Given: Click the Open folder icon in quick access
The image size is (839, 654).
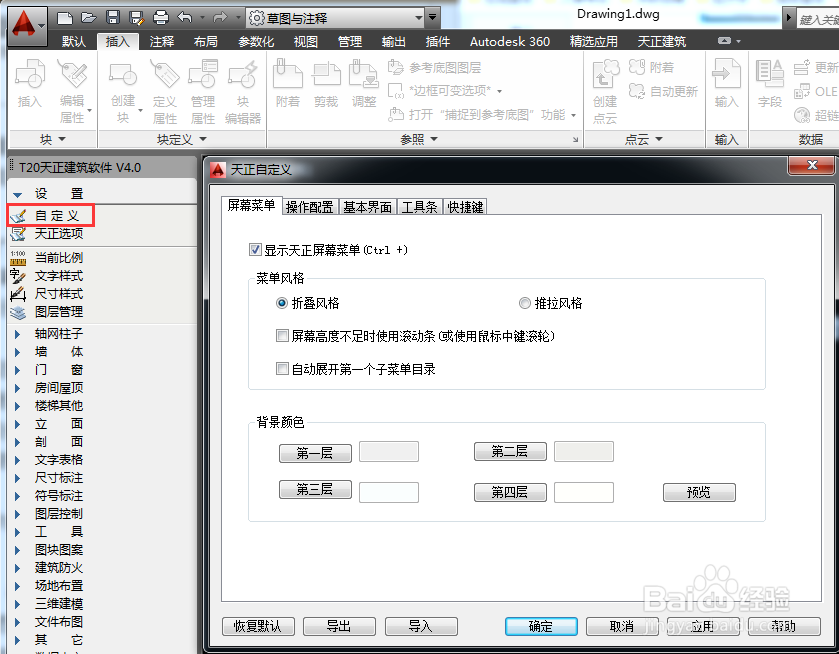Looking at the screenshot, I should [x=89, y=18].
